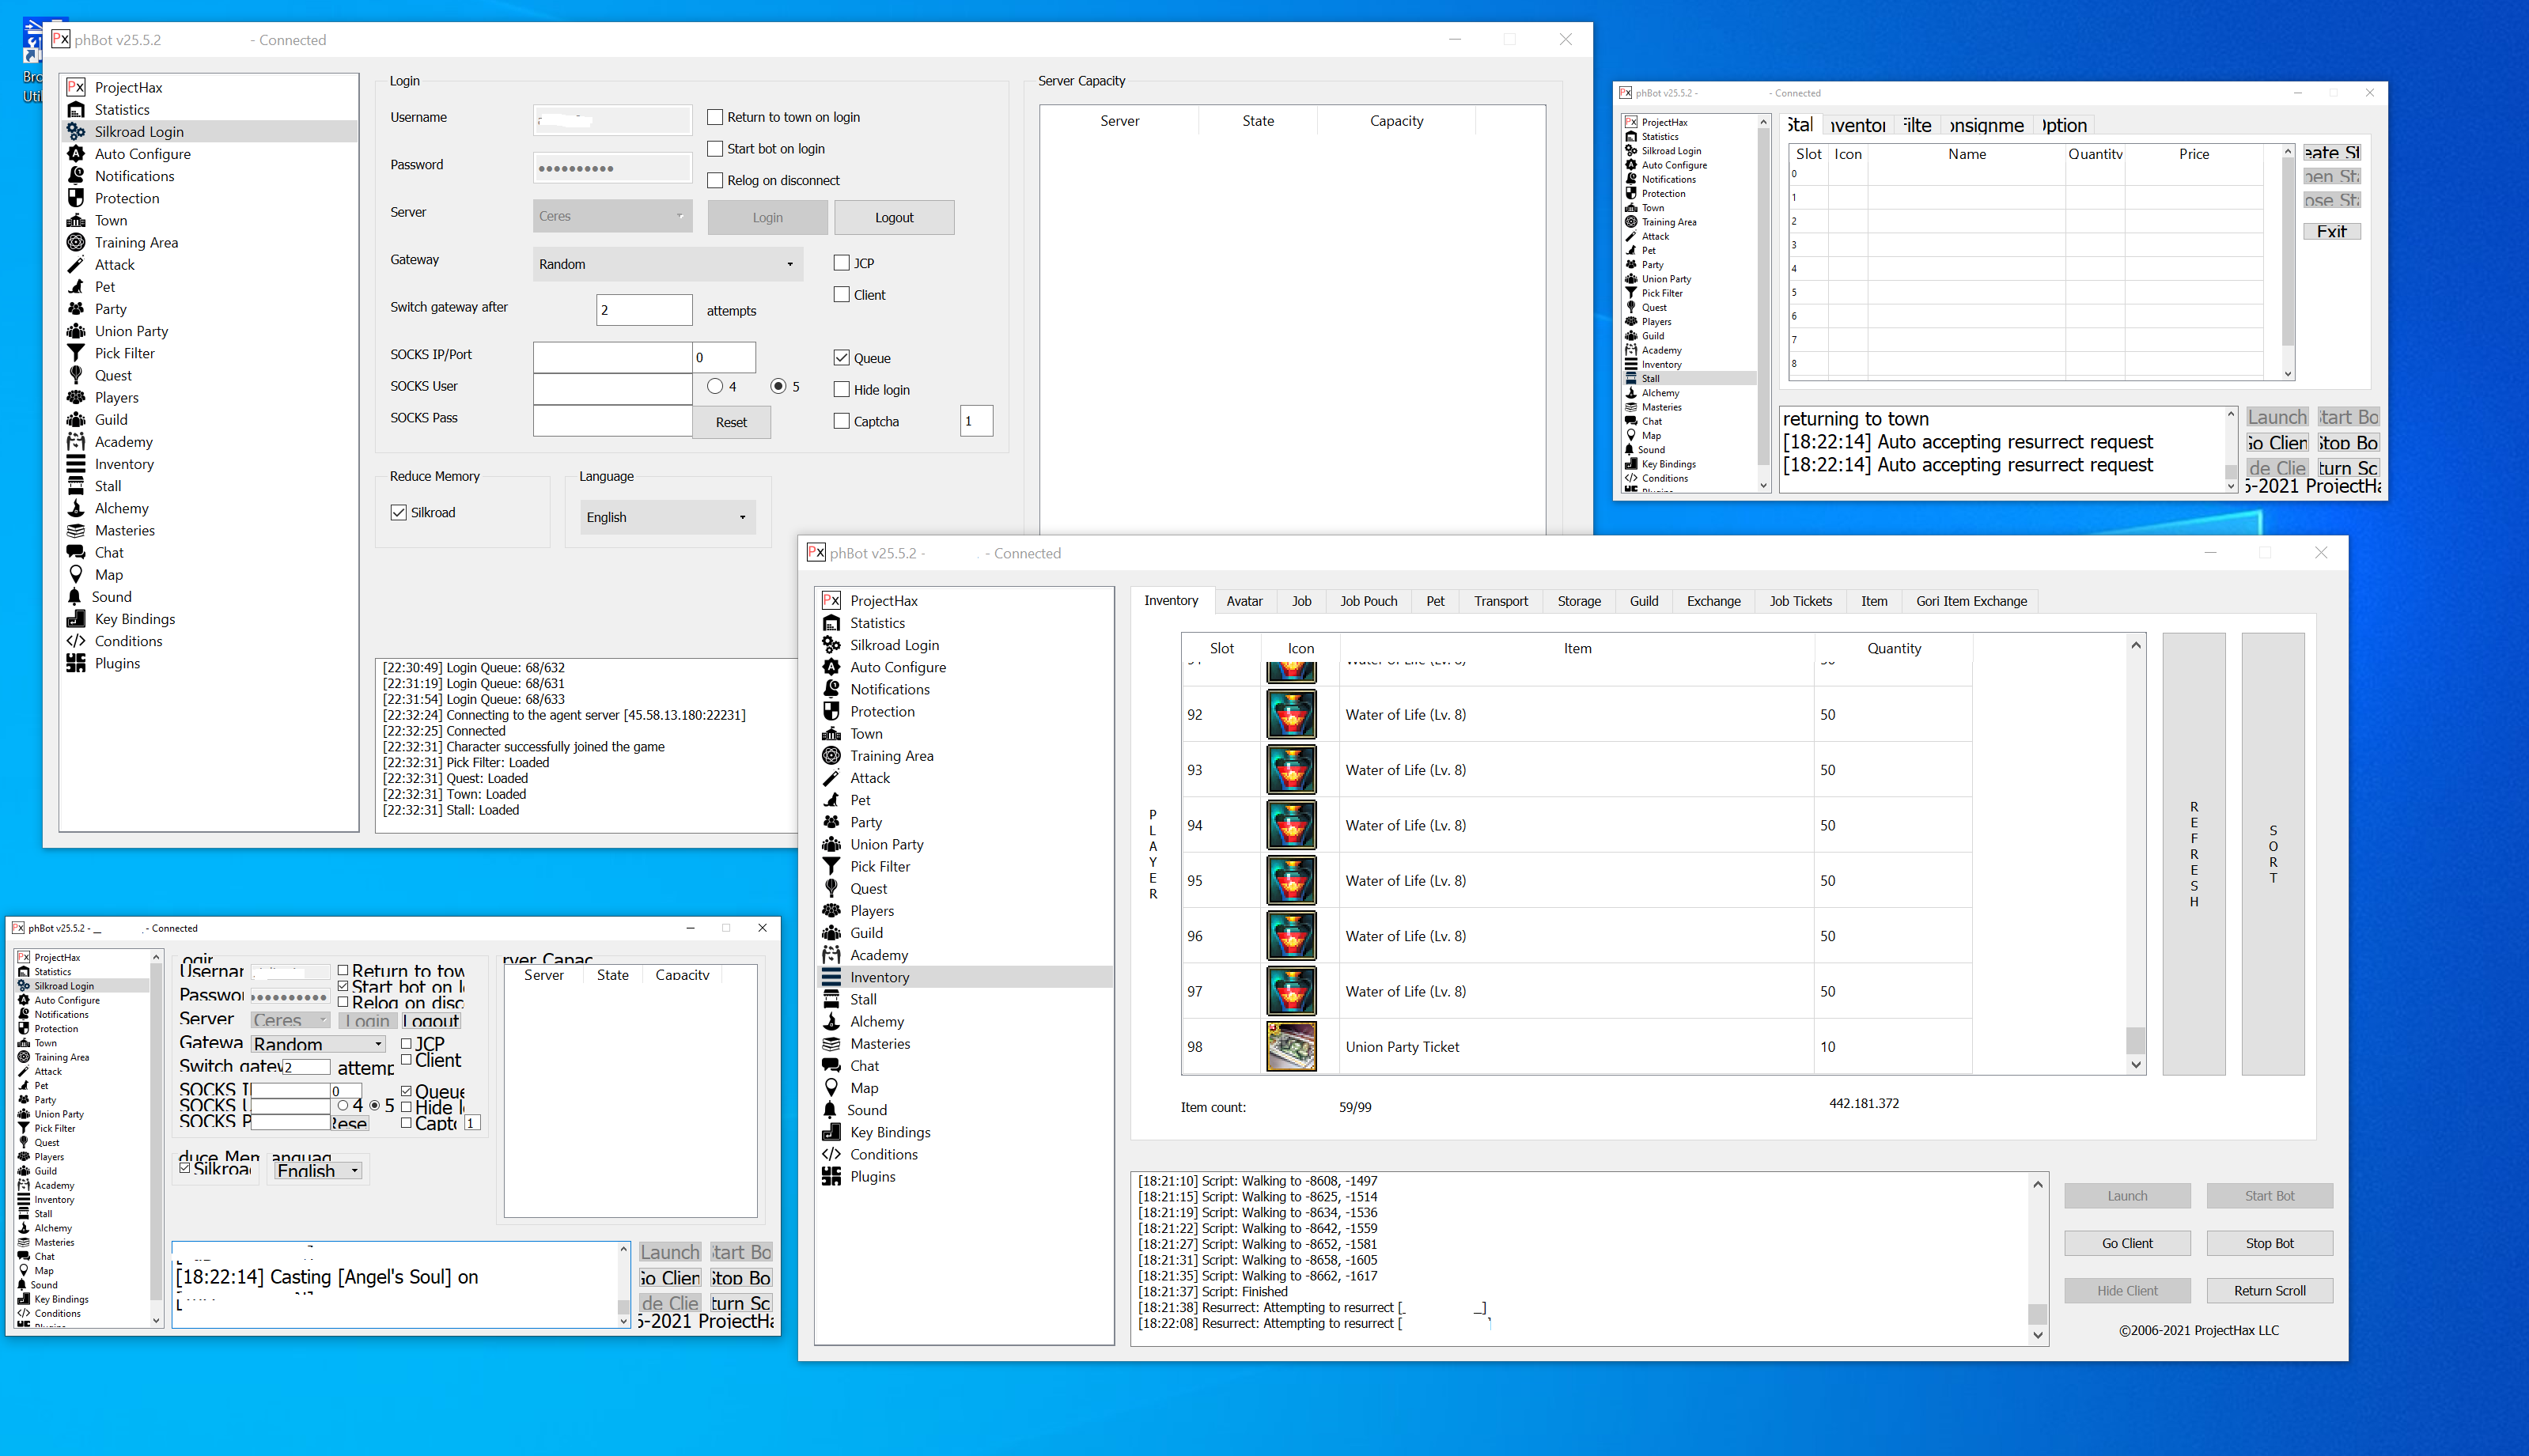Open Plugins icon in top-left window sidebar

click(76, 663)
